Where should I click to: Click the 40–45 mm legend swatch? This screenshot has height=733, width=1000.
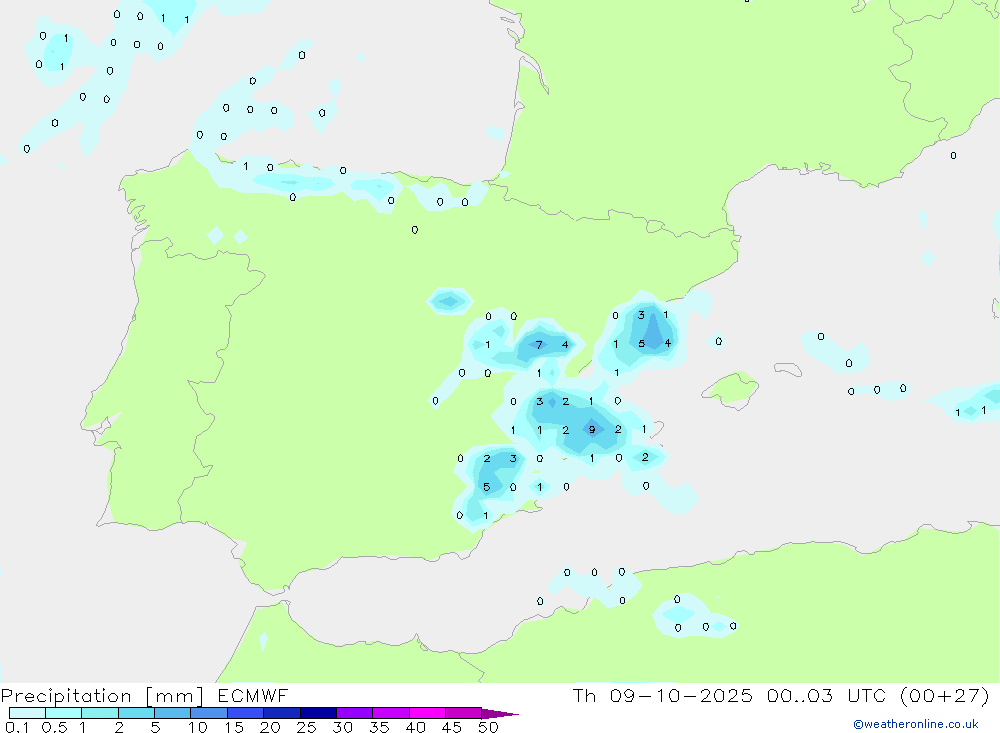[x=427, y=713]
